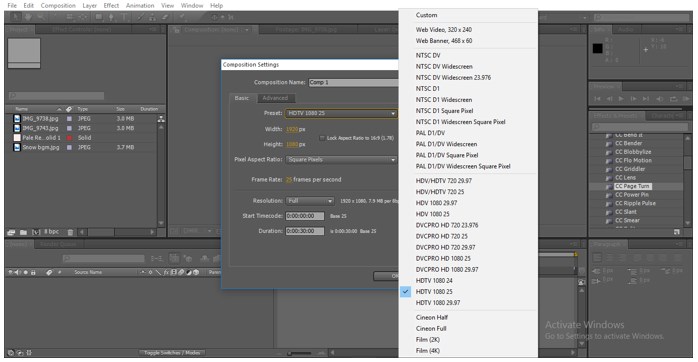The height and width of the screenshot is (362, 698).
Task: Click the new bin icon under Effects list
Action: coord(677,232)
